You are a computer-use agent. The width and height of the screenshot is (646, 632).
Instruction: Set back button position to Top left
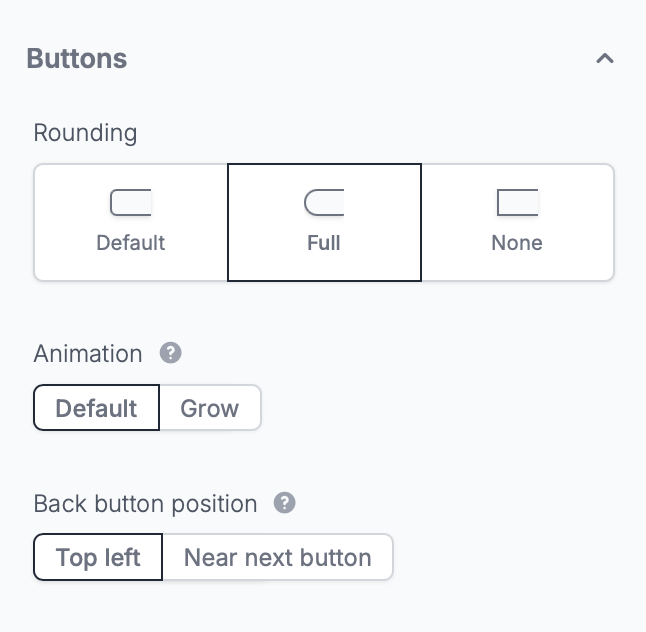pyautogui.click(x=98, y=557)
